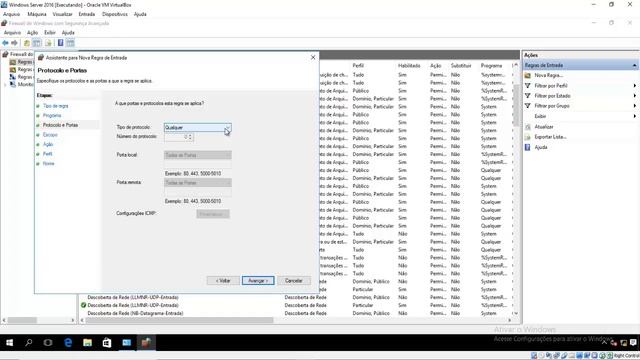The height and width of the screenshot is (360, 640).
Task: Click the disabled Porta local combo box
Action: [198, 155]
